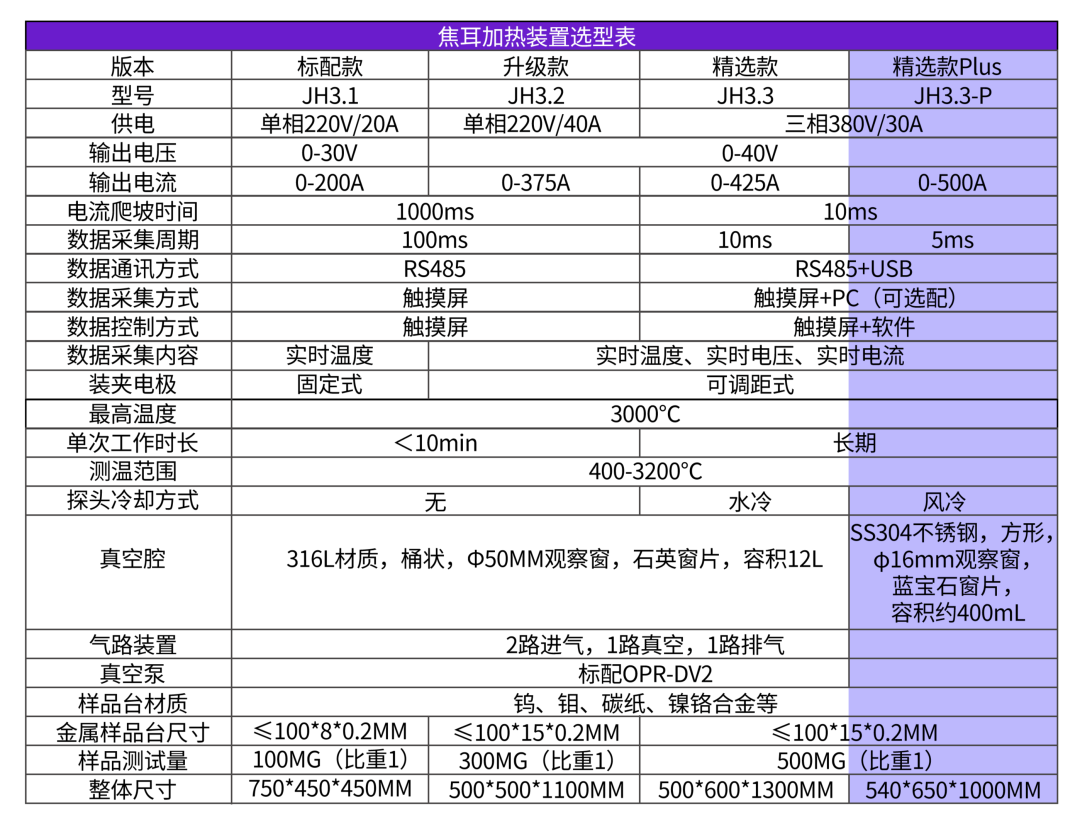Image resolution: width=1080 pixels, height=824 pixels.
Task: Select the 风冷 cooling cell
Action: (x=952, y=501)
